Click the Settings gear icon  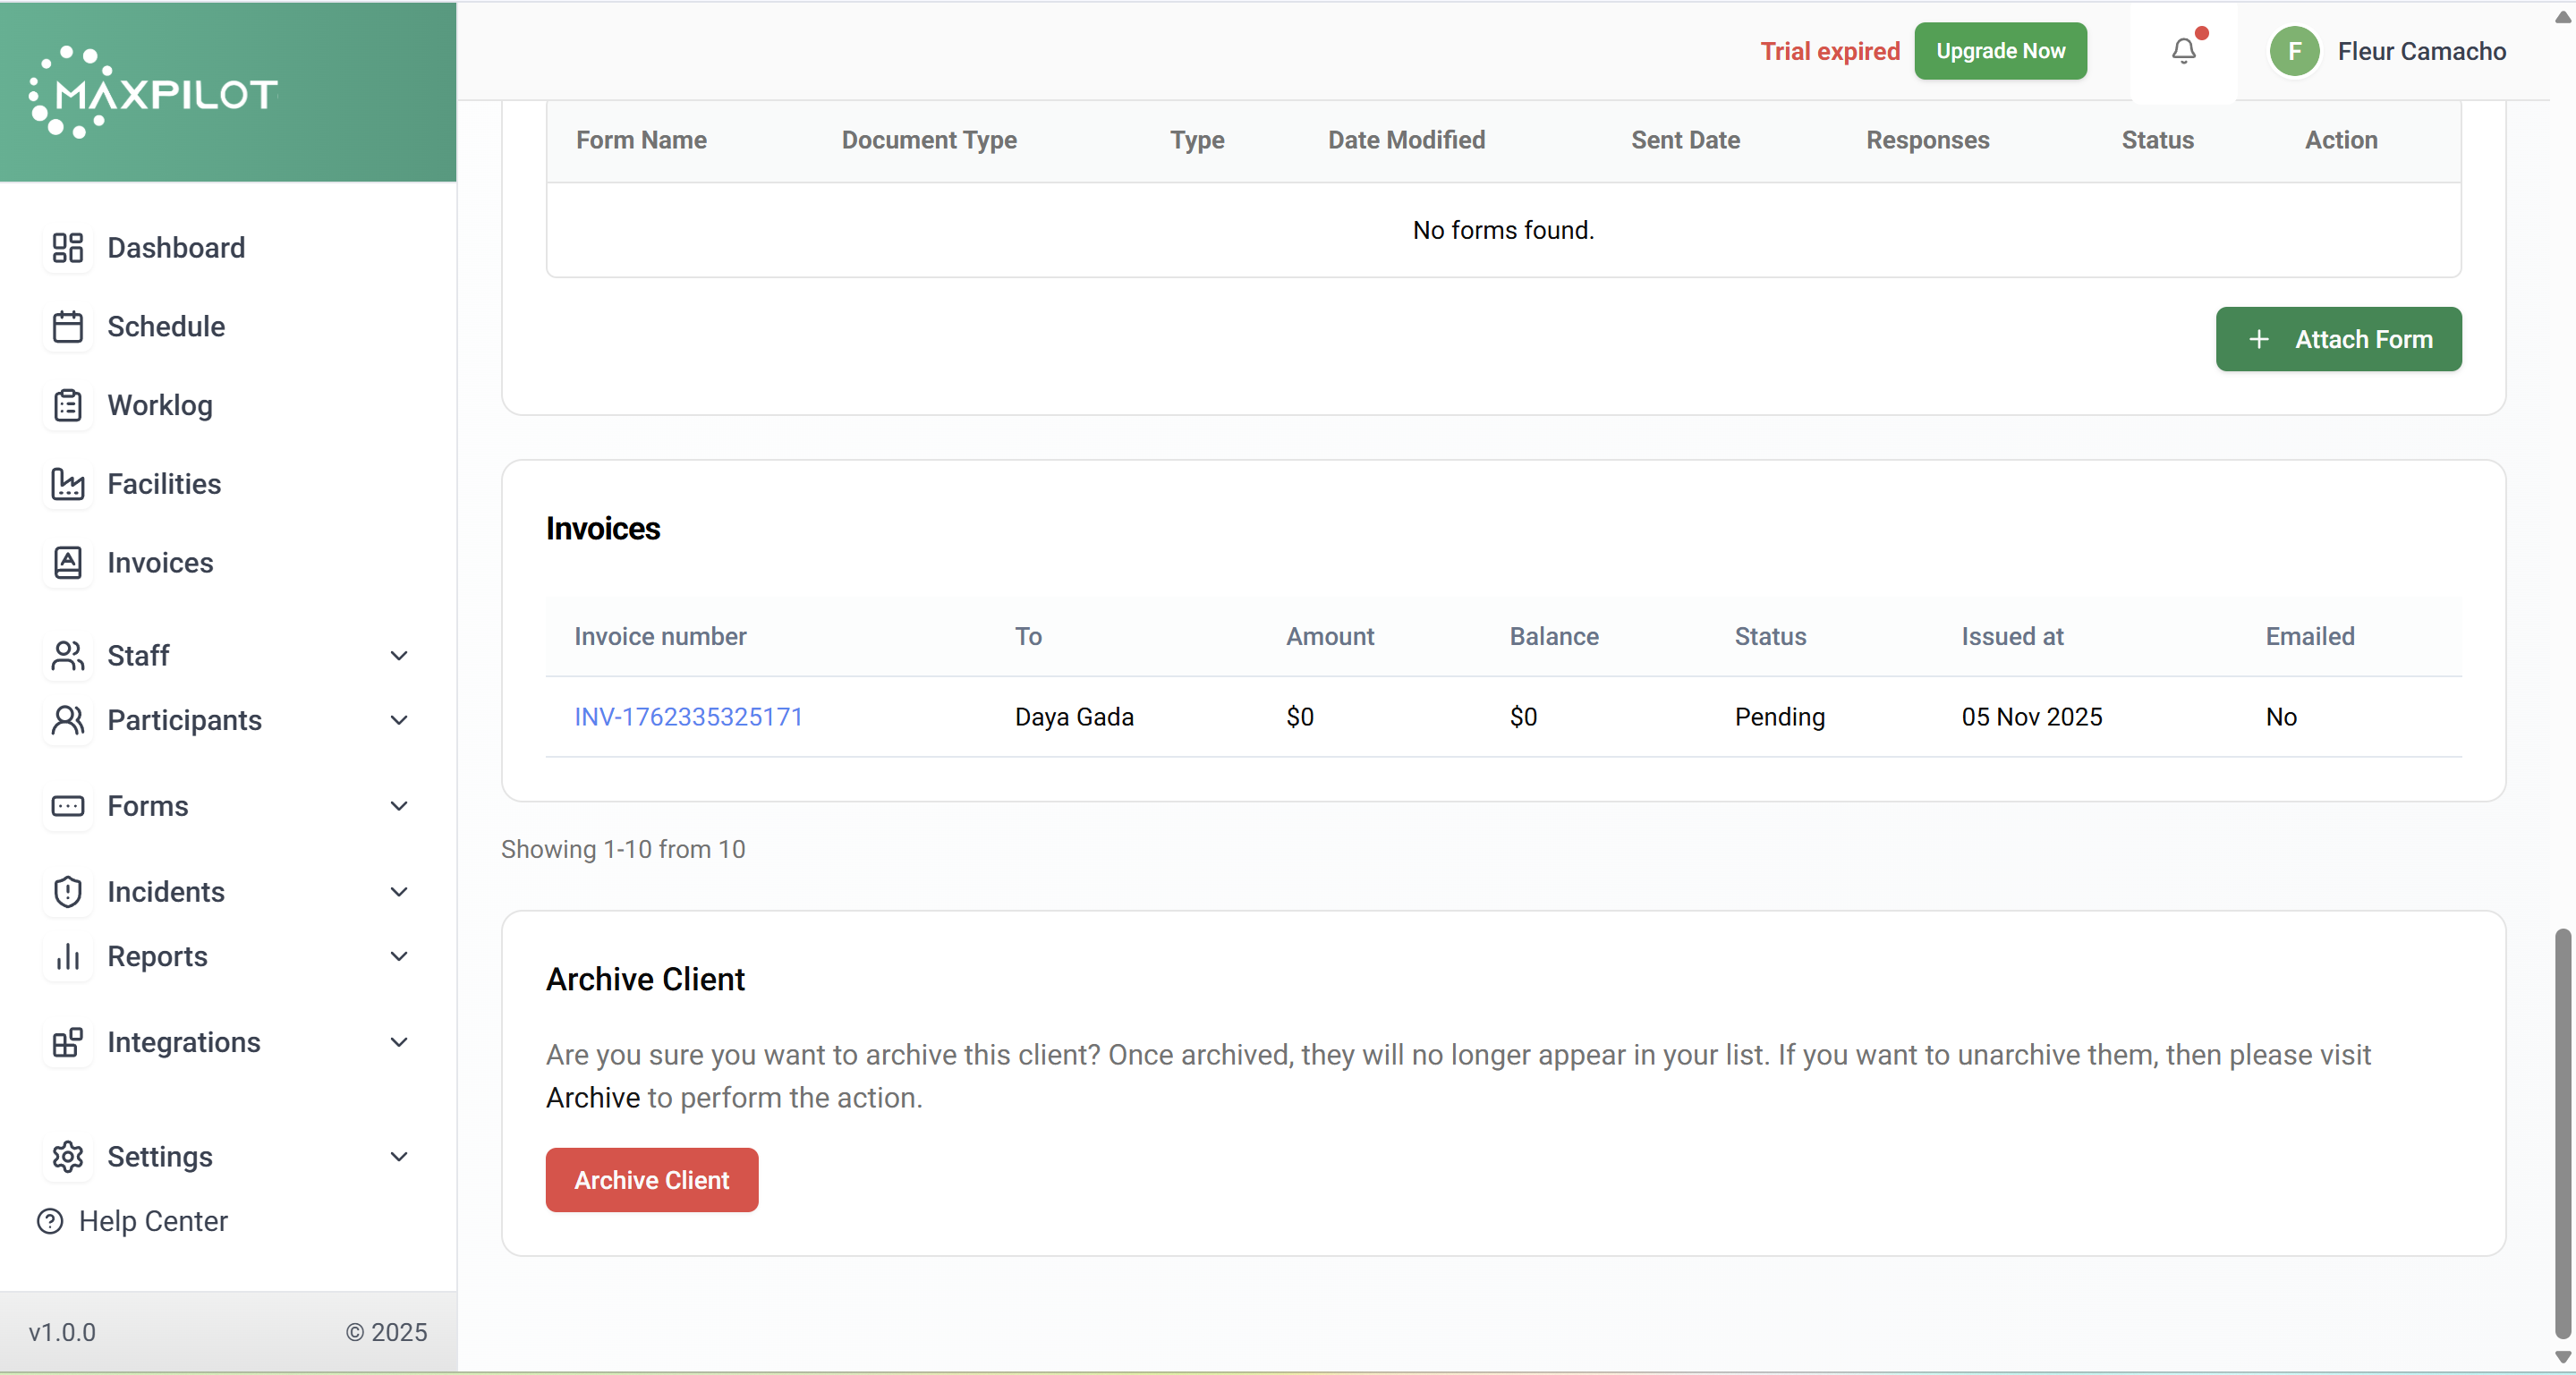[67, 1156]
